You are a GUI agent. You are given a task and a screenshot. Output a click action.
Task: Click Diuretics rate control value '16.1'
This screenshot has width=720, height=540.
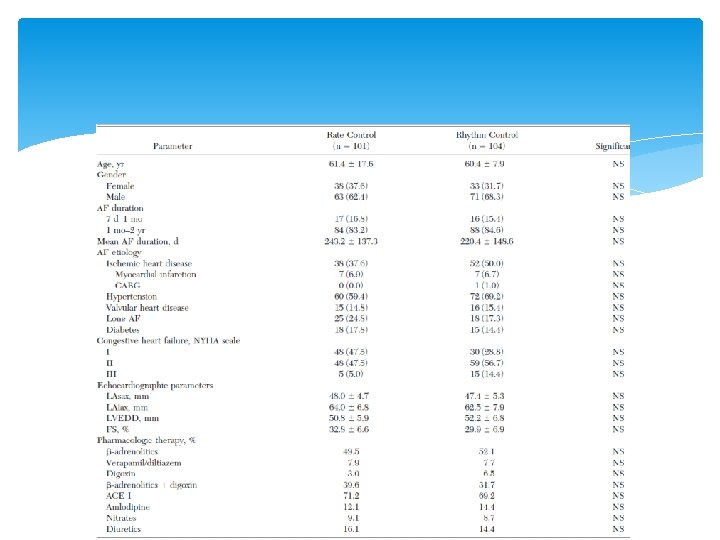click(351, 529)
